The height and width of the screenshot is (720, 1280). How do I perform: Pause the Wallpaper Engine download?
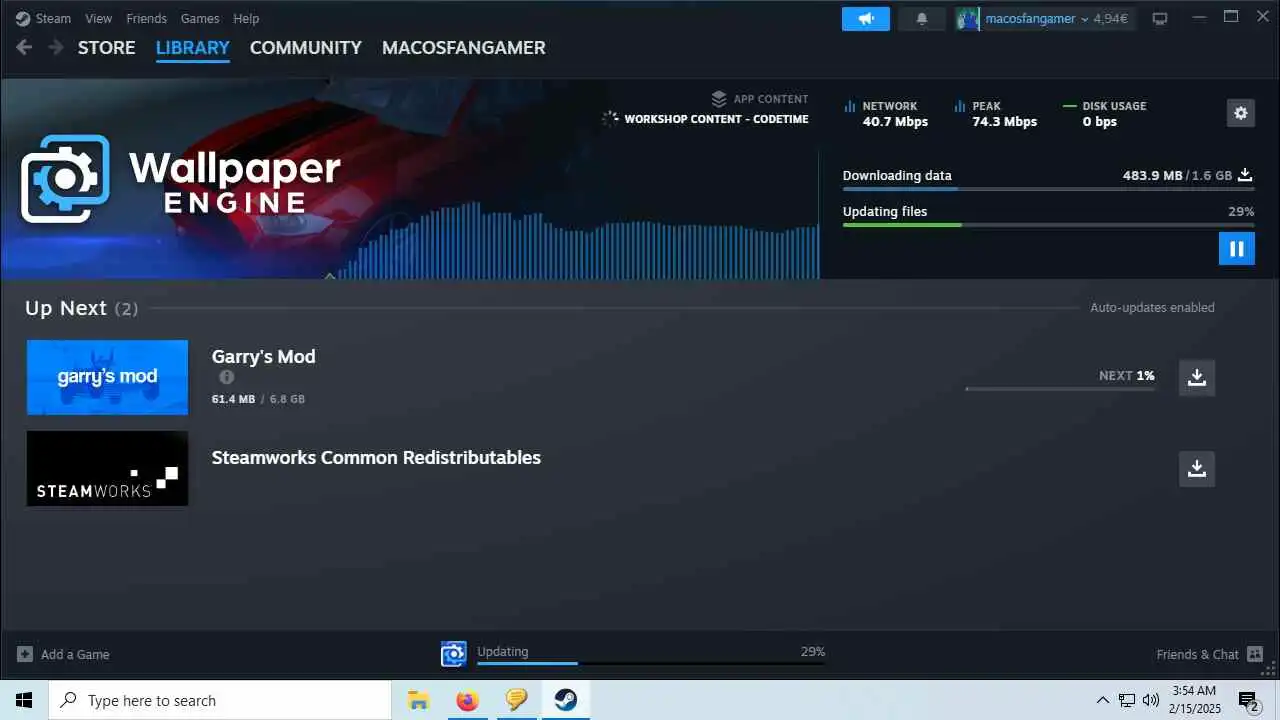pyautogui.click(x=1236, y=248)
